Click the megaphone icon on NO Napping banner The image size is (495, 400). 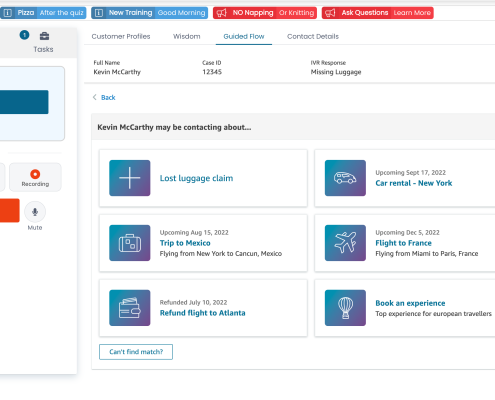(x=222, y=13)
